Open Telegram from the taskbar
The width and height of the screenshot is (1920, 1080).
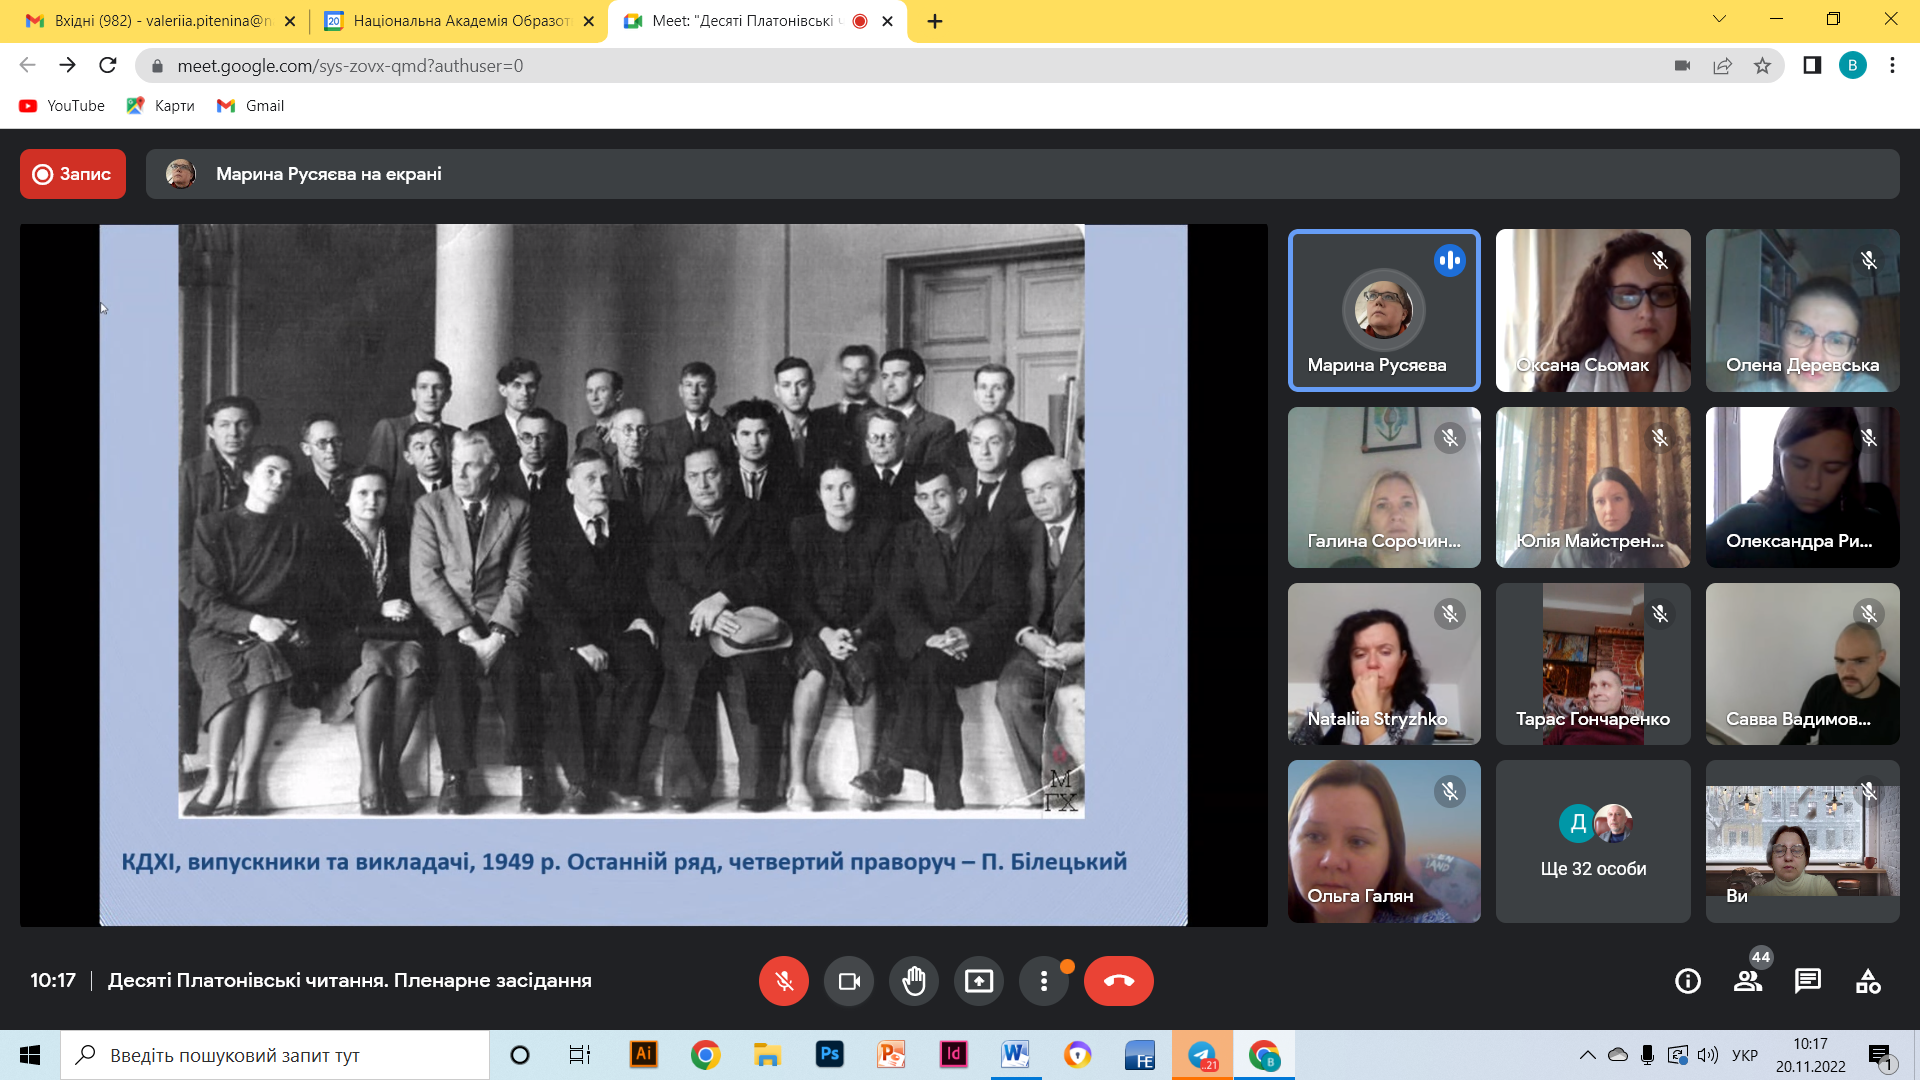[x=1202, y=1055]
